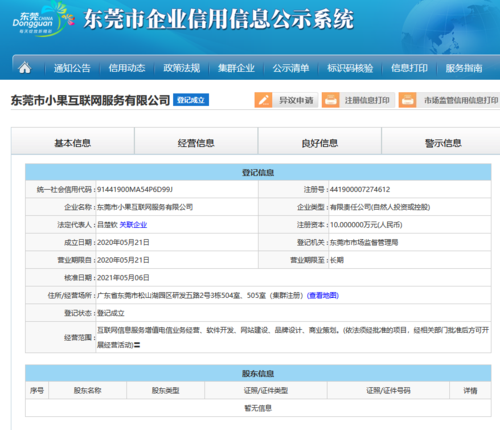
Task: Click the orange pencil icon for 异议申请
Action: [x=263, y=100]
